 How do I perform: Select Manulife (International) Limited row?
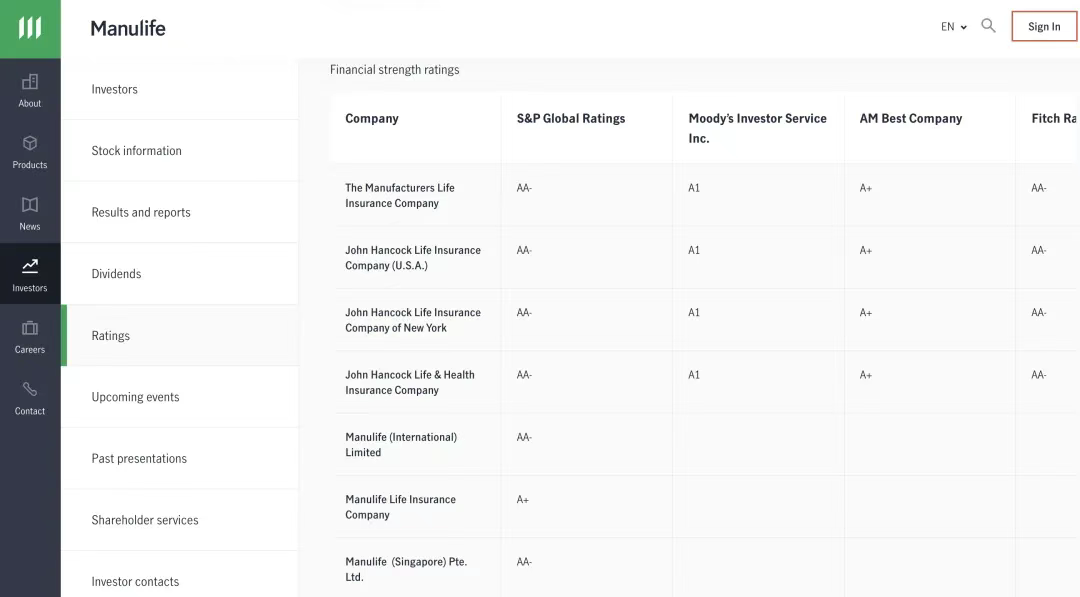[x=401, y=445]
